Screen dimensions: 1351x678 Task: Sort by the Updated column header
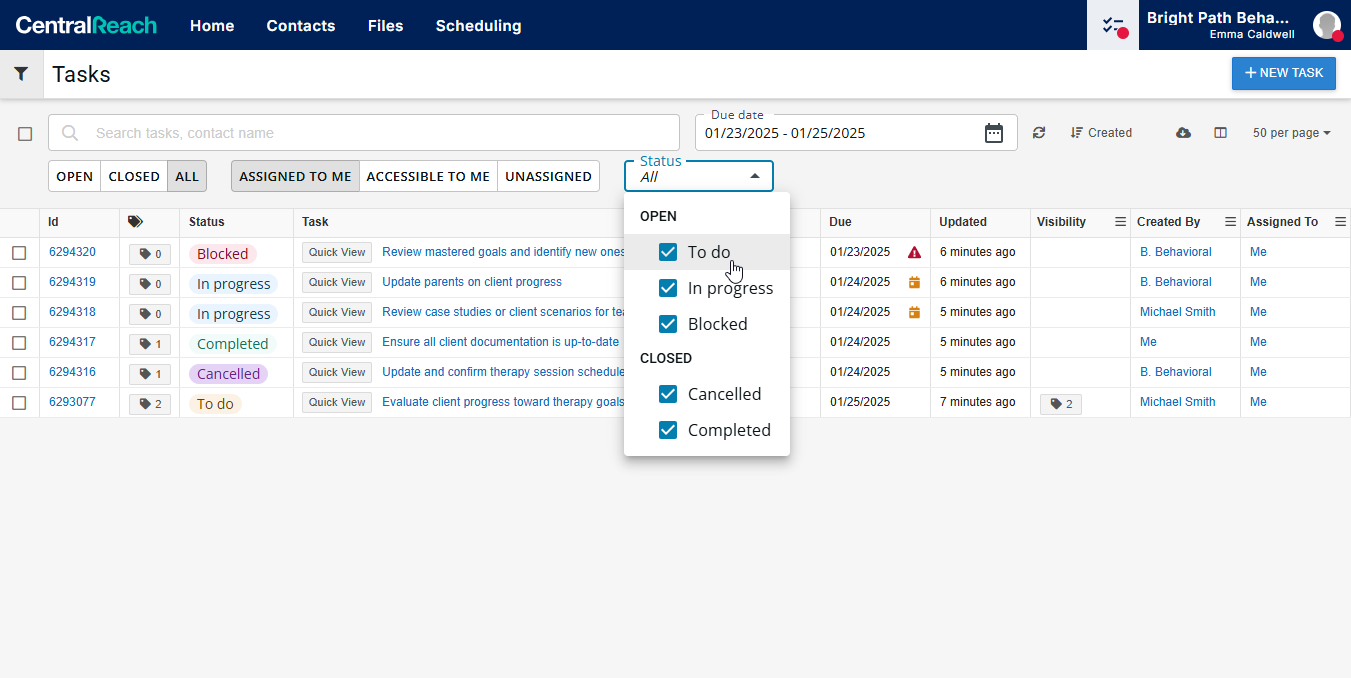point(963,222)
